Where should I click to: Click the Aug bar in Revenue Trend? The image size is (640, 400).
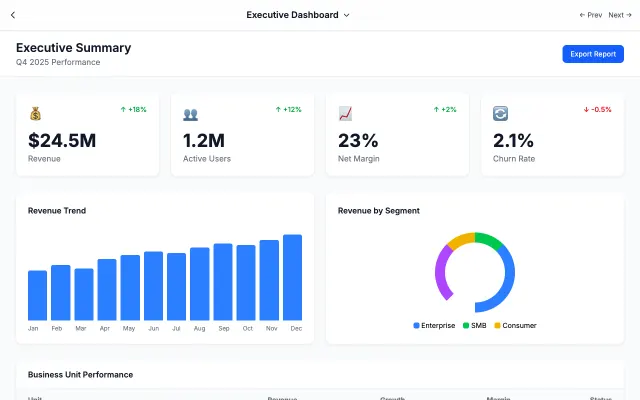tap(200, 284)
